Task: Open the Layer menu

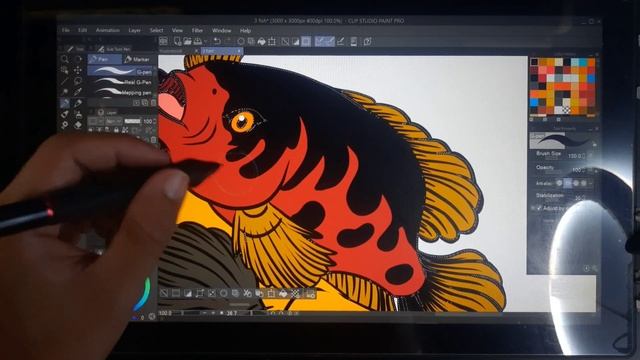Action: [134, 30]
